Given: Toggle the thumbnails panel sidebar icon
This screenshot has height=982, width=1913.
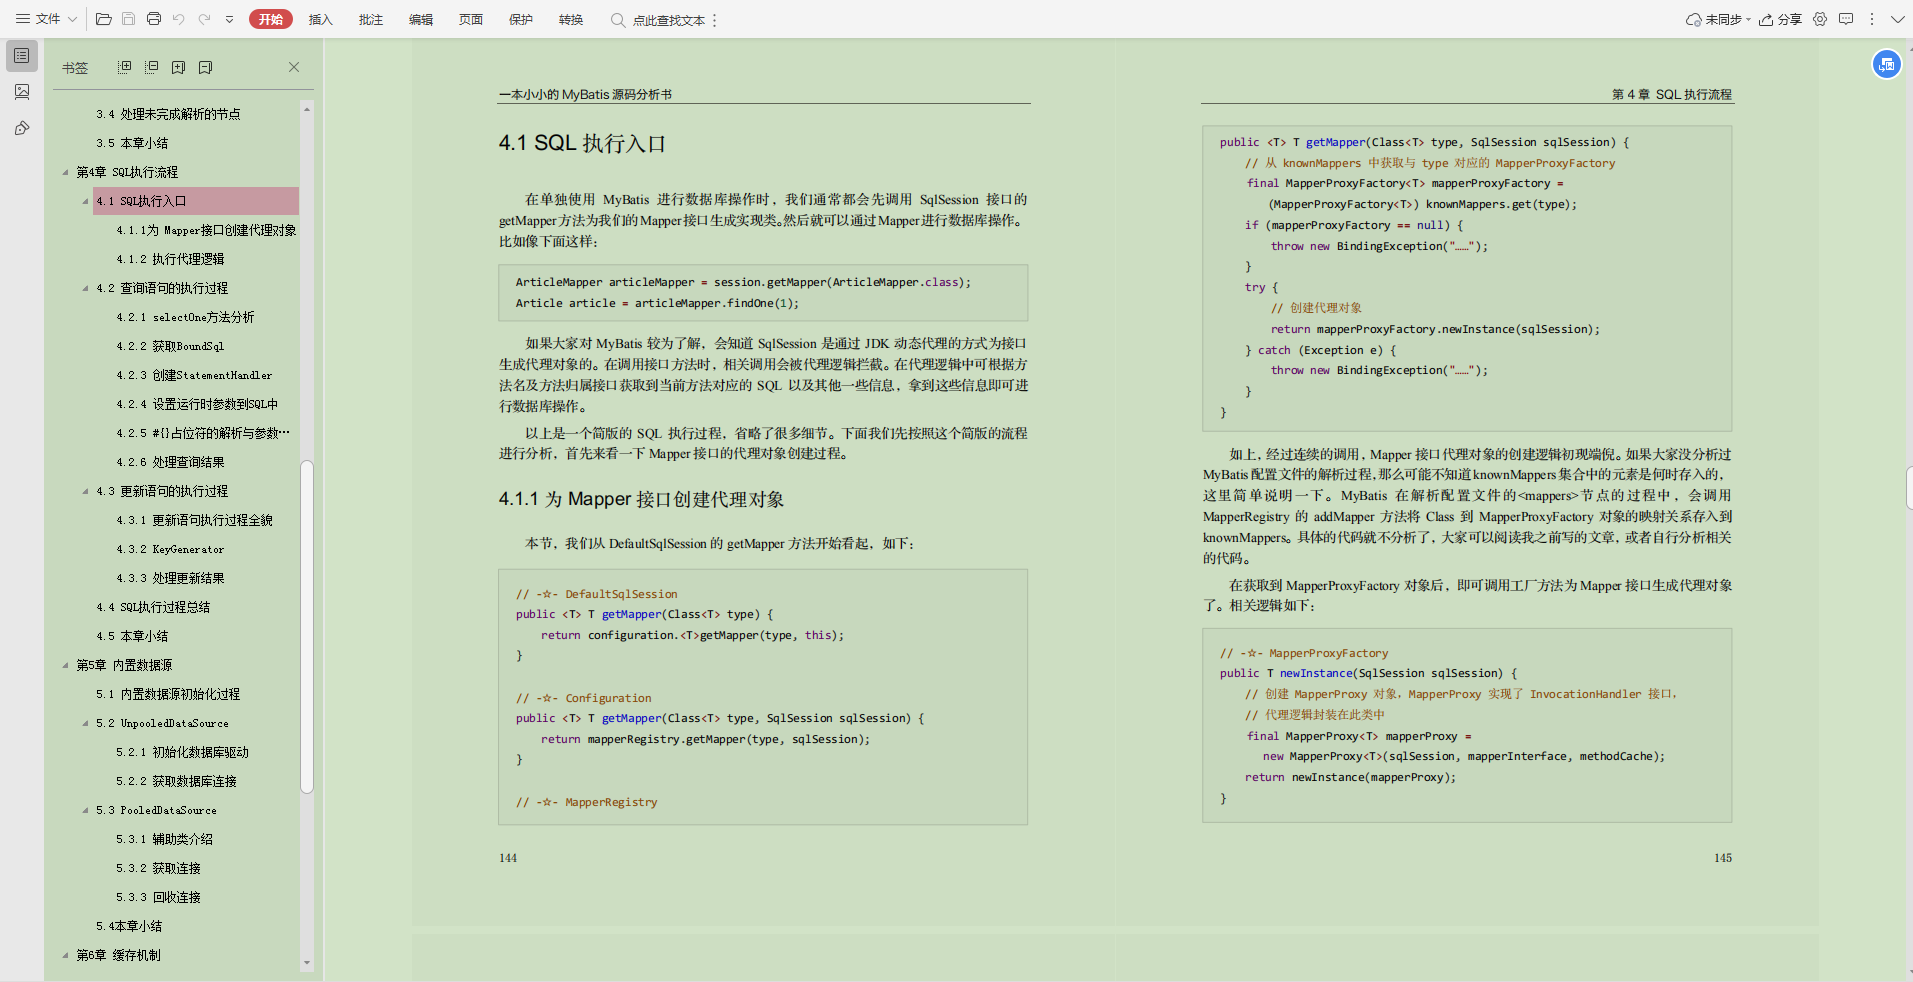Looking at the screenshot, I should tap(22, 92).
